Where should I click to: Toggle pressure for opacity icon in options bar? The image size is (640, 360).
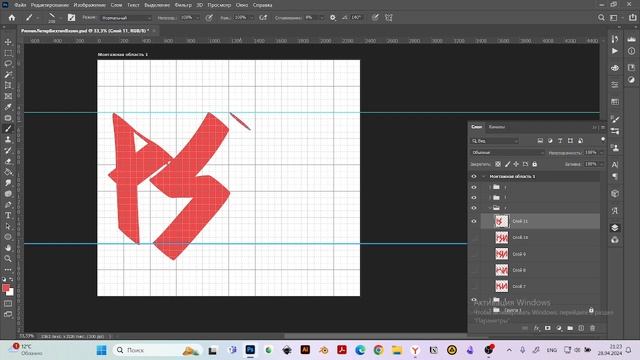(209, 18)
